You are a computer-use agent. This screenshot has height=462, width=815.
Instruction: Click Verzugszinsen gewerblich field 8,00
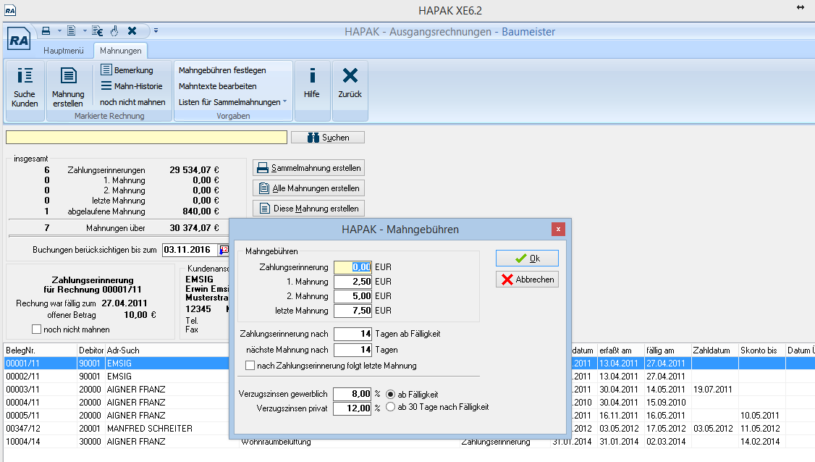click(x=352, y=394)
